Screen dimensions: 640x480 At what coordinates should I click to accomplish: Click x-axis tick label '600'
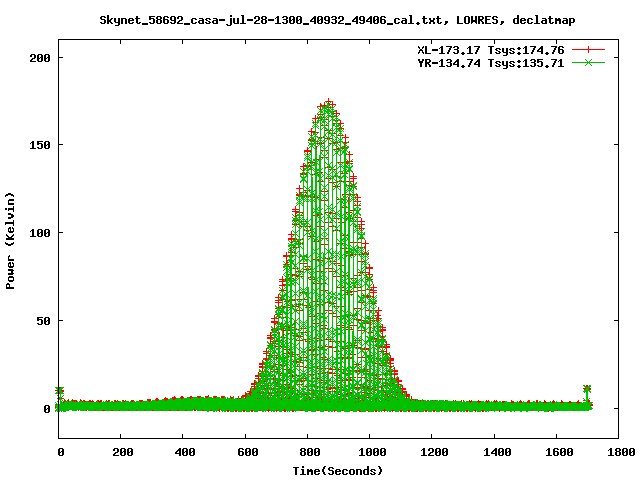coord(248,452)
